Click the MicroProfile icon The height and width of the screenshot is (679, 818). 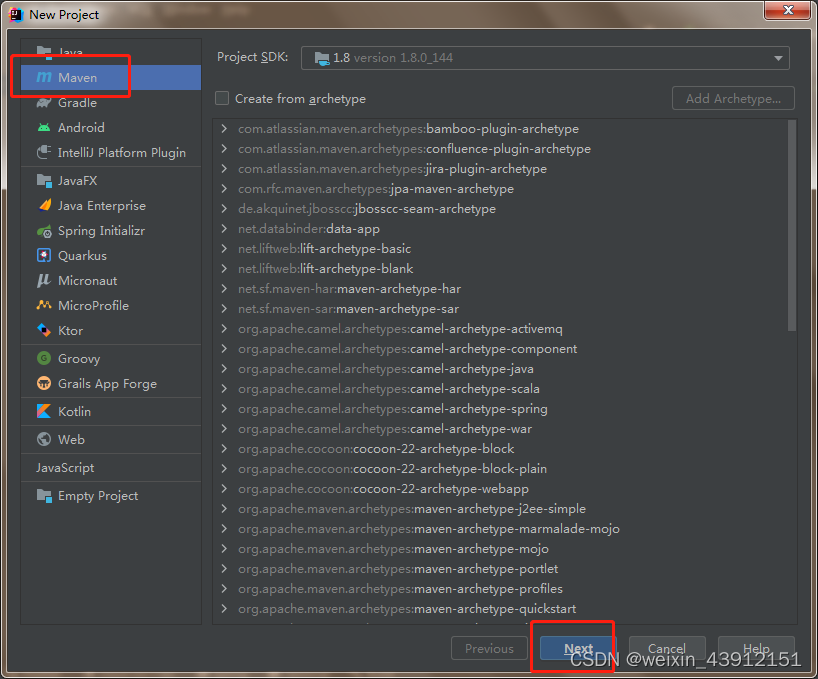[44, 306]
